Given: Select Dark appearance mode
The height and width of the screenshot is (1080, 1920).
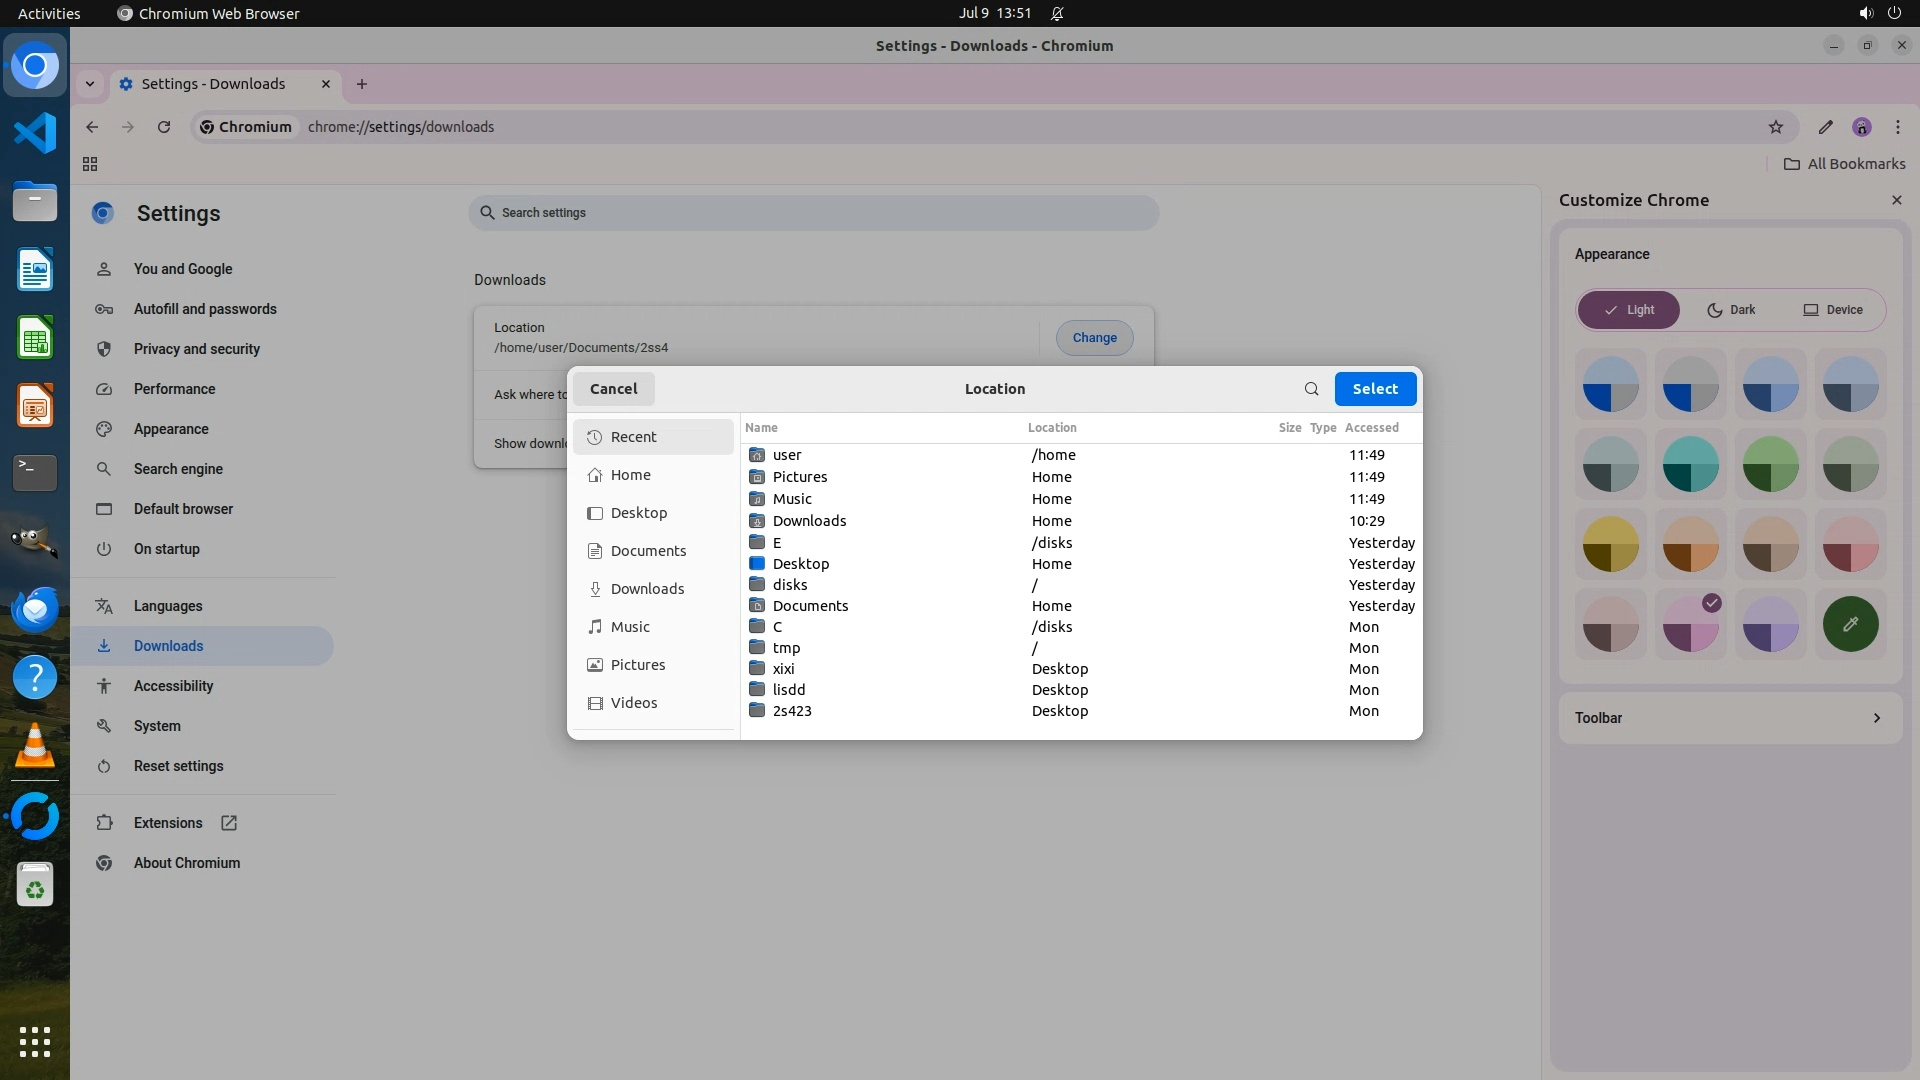Looking at the screenshot, I should (1730, 310).
